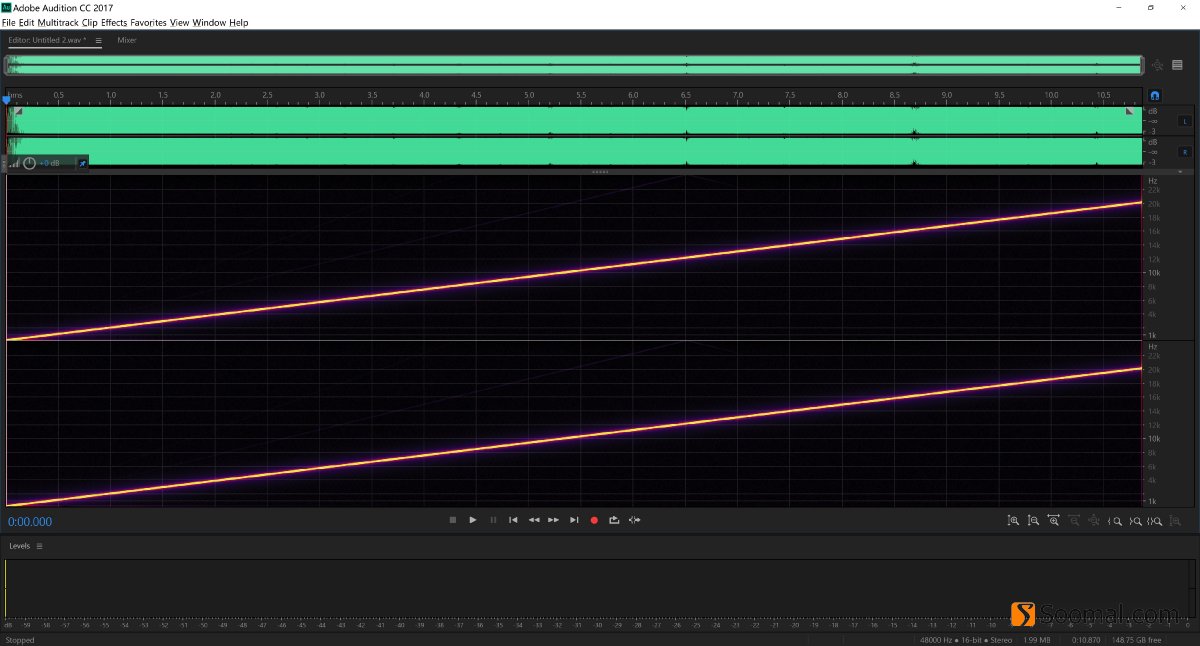The image size is (1200, 646).
Task: Toggle Loop Playback button
Action: coord(614,520)
